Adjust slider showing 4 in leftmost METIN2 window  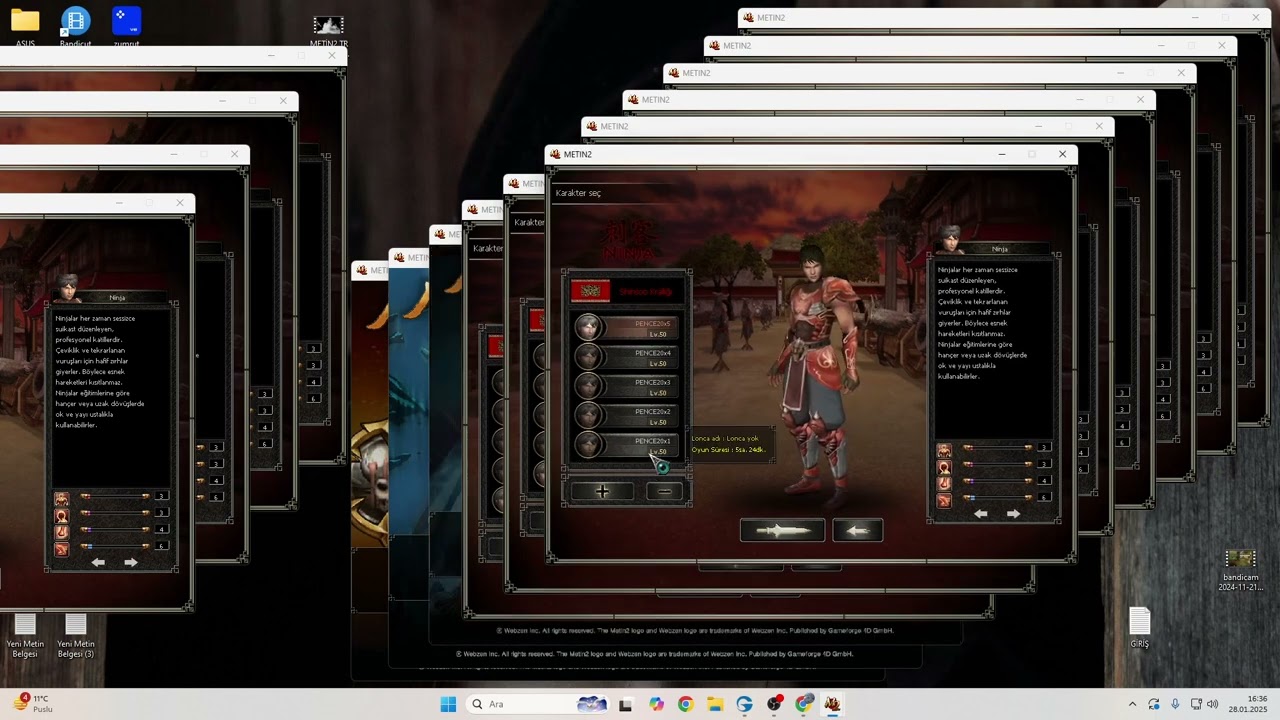115,529
